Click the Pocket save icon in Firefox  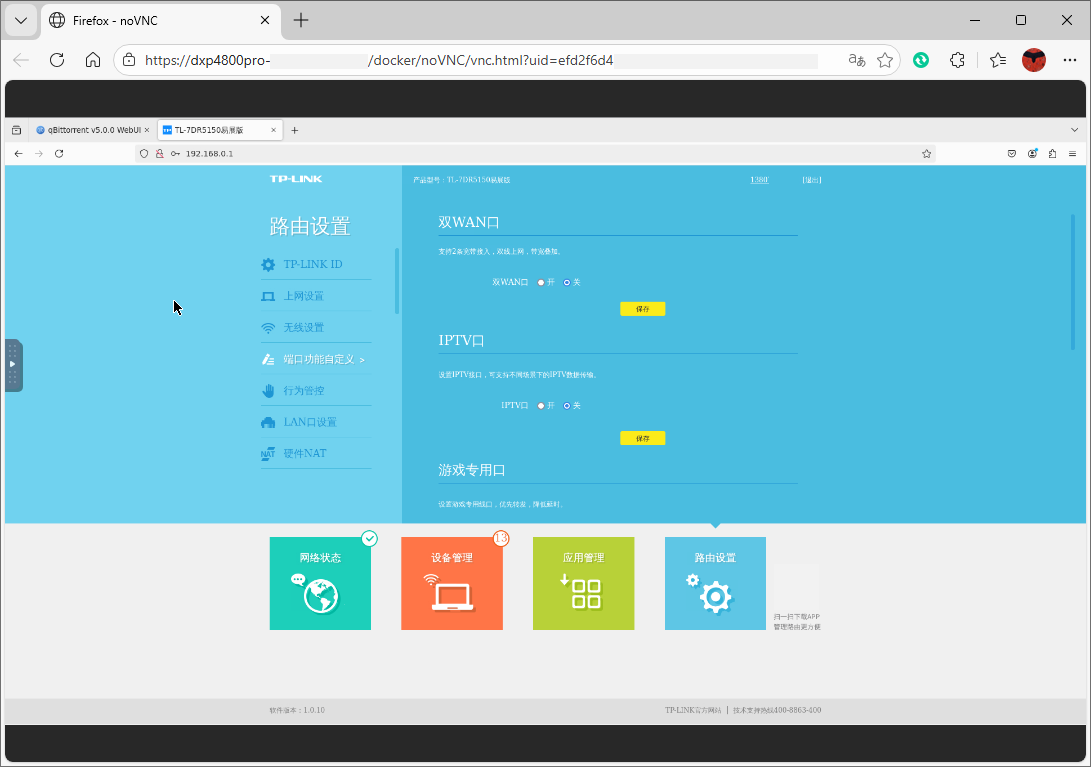tap(1012, 154)
